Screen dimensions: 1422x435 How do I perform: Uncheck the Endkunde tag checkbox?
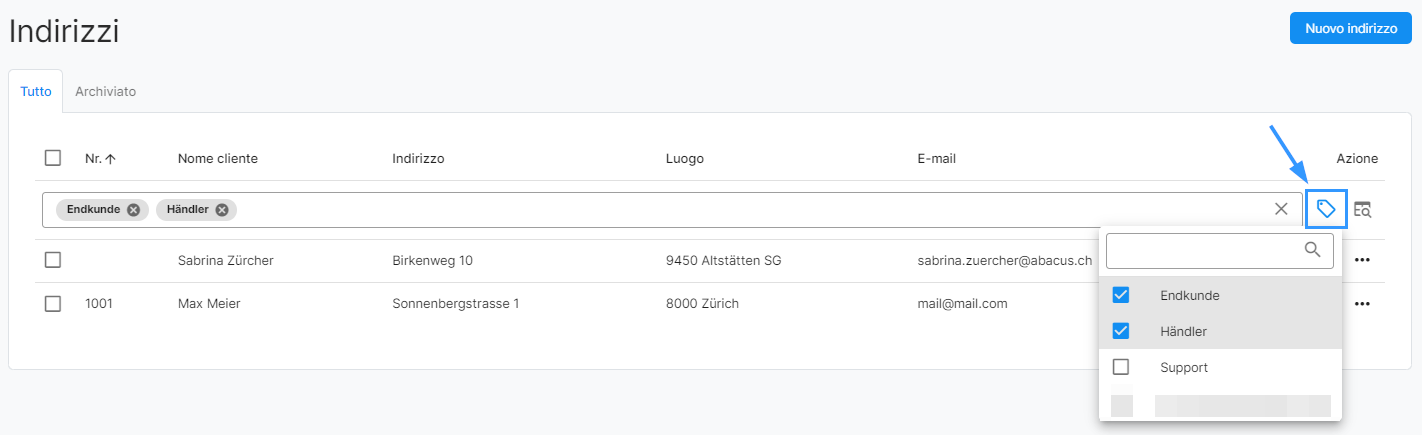(x=1121, y=295)
